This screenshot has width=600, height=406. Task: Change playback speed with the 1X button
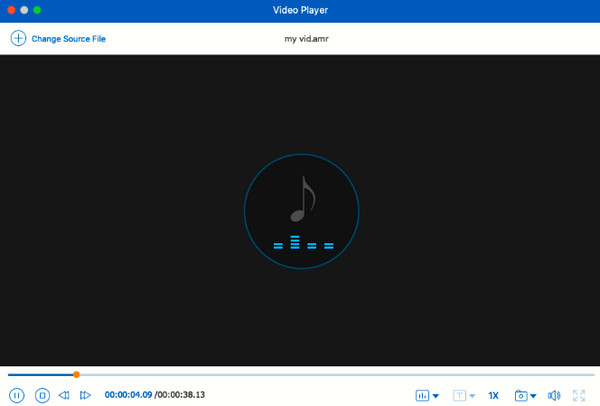[x=494, y=395]
